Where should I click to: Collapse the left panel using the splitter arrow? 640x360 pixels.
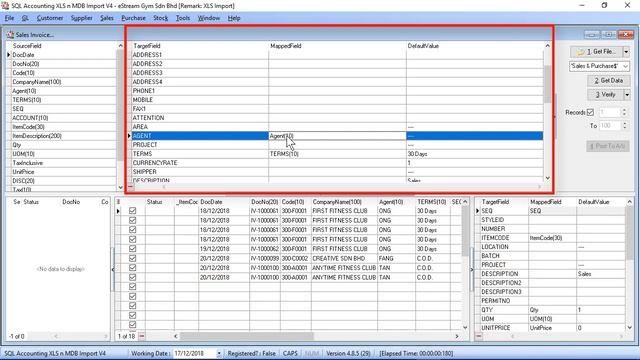[x=113, y=269]
